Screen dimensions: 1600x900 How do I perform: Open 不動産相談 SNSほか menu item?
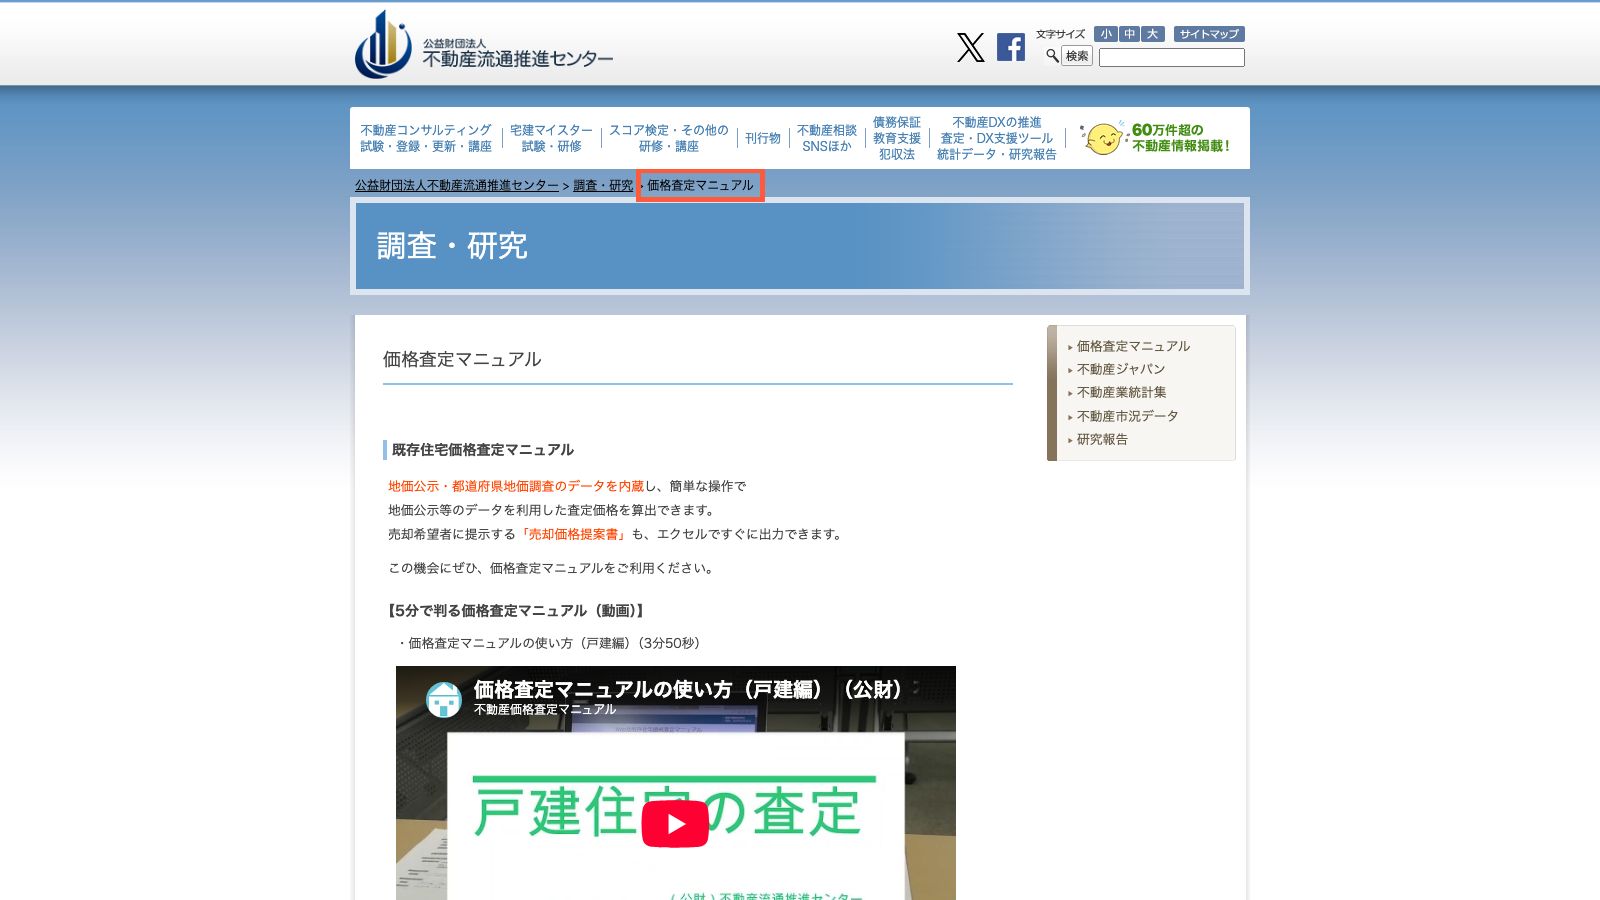tap(827, 138)
